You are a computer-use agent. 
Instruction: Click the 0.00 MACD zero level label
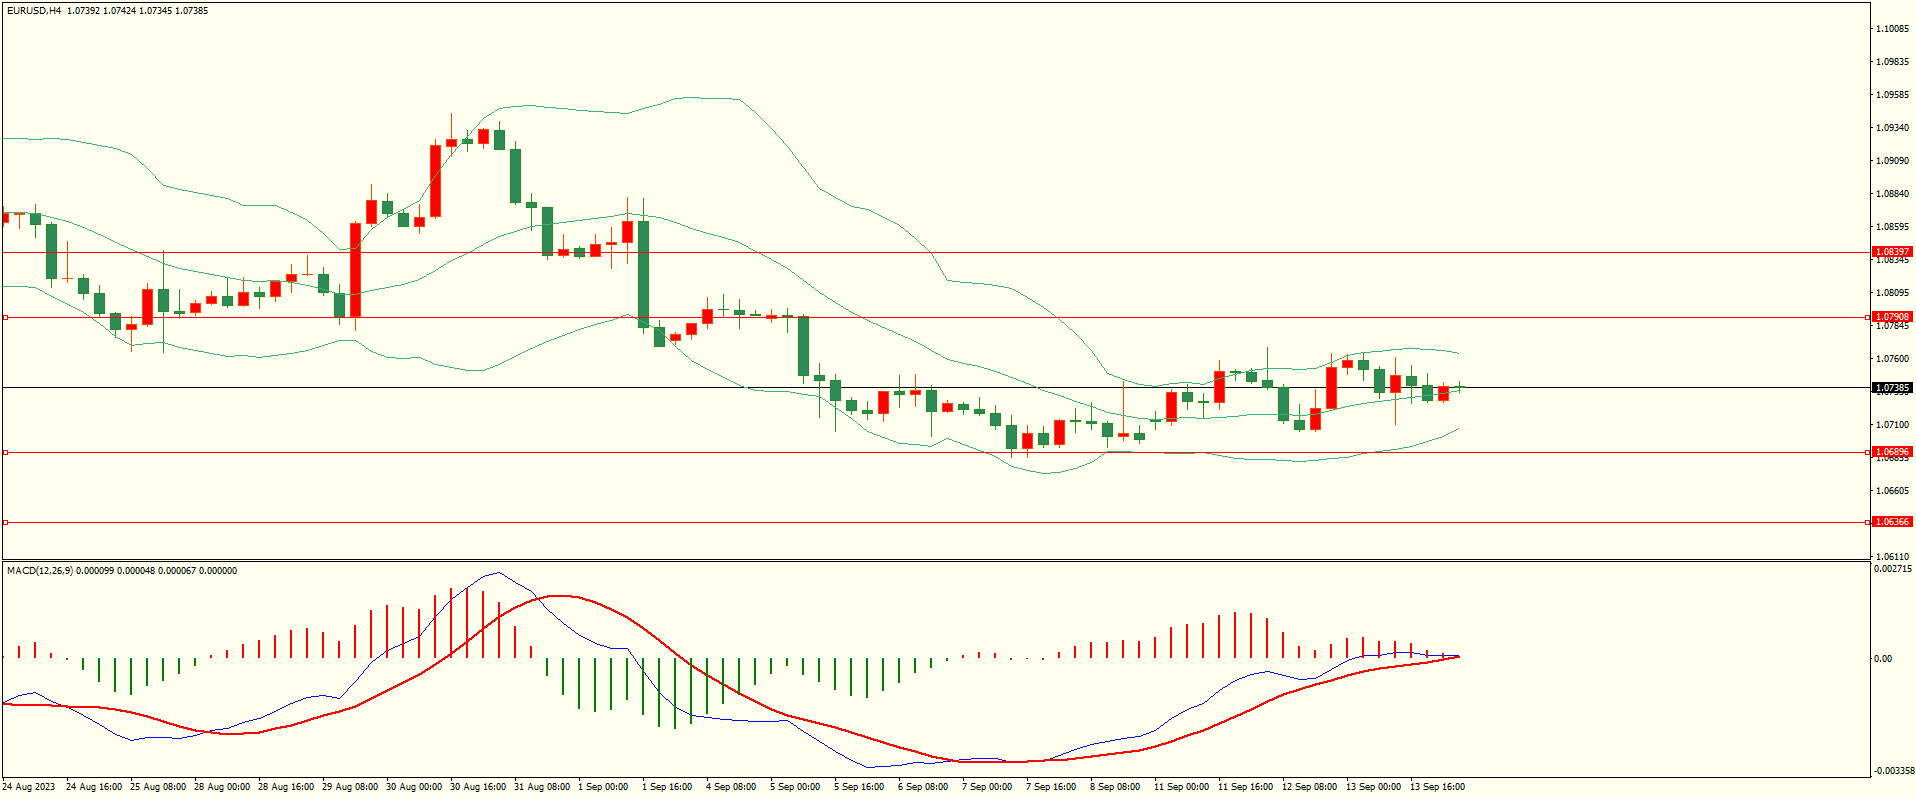tap(1883, 659)
